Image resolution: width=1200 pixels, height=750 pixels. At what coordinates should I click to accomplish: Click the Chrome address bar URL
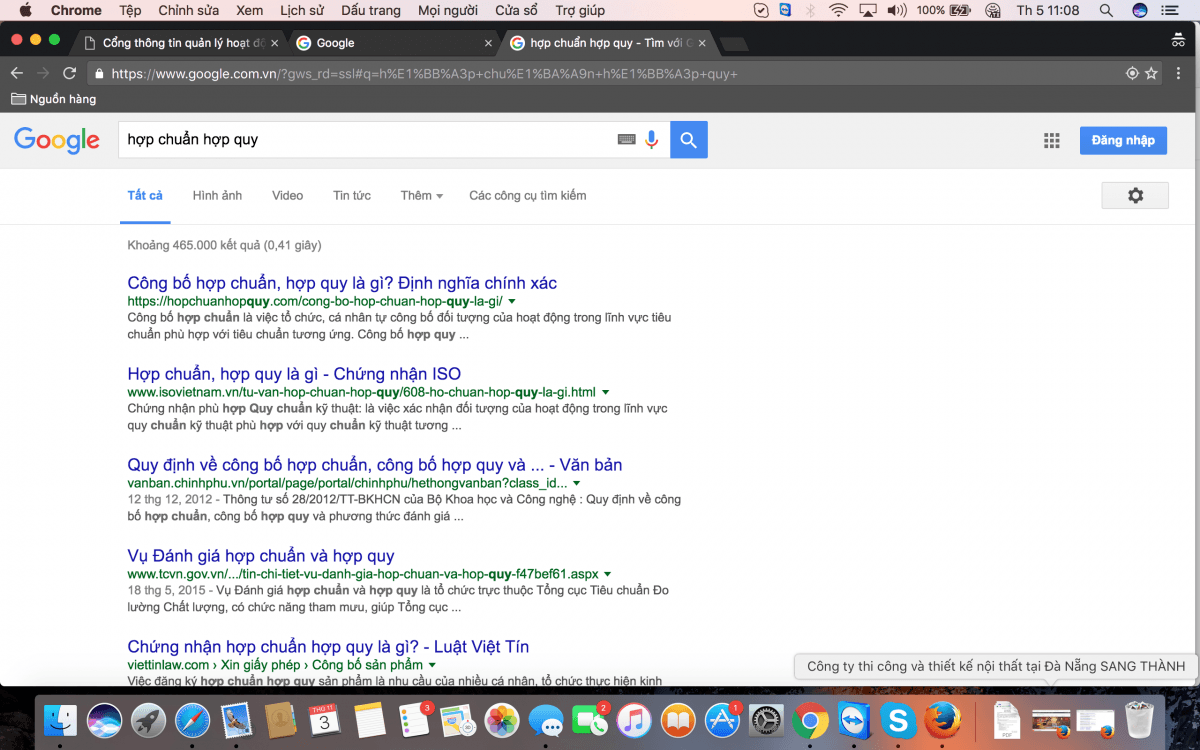click(x=424, y=74)
